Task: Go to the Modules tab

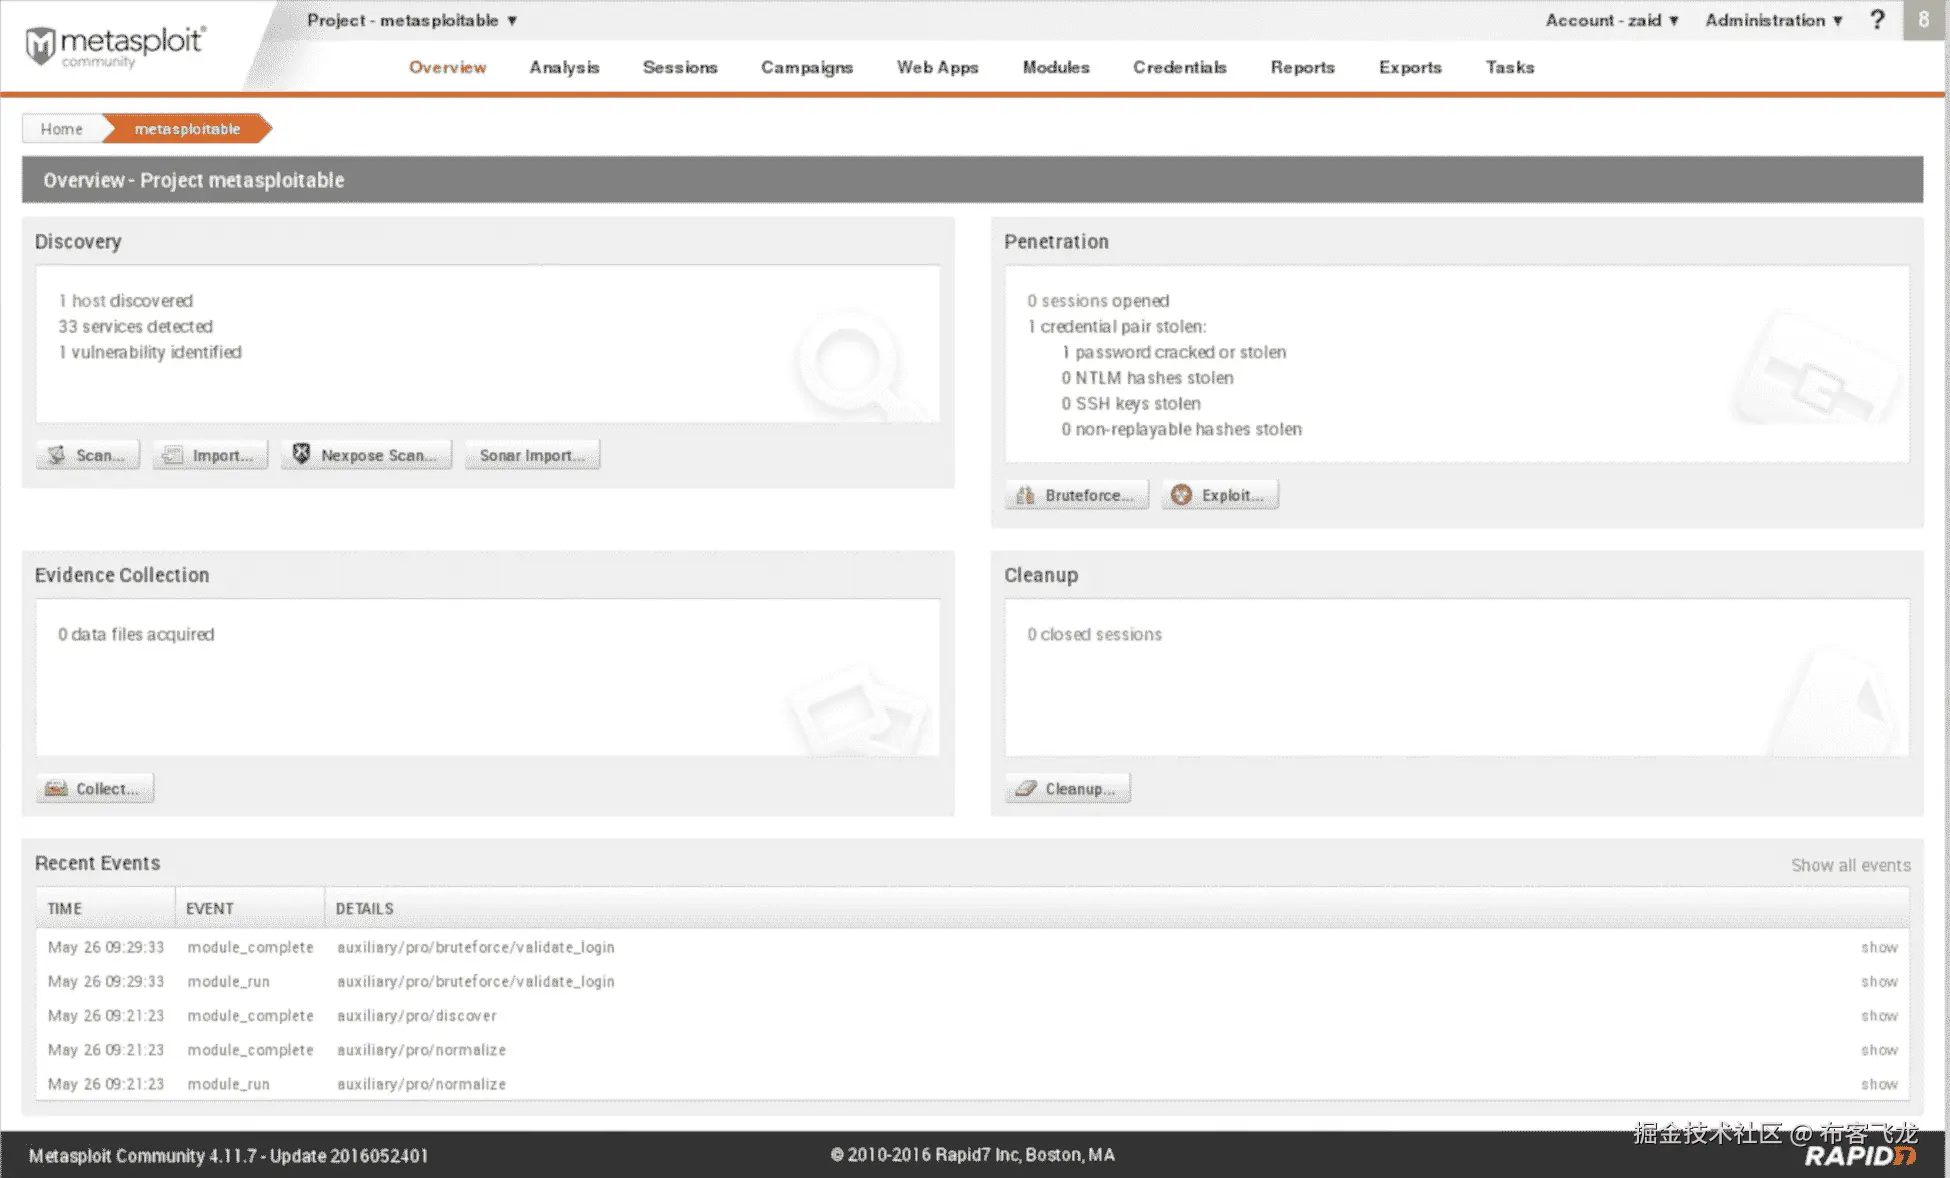Action: tap(1055, 67)
